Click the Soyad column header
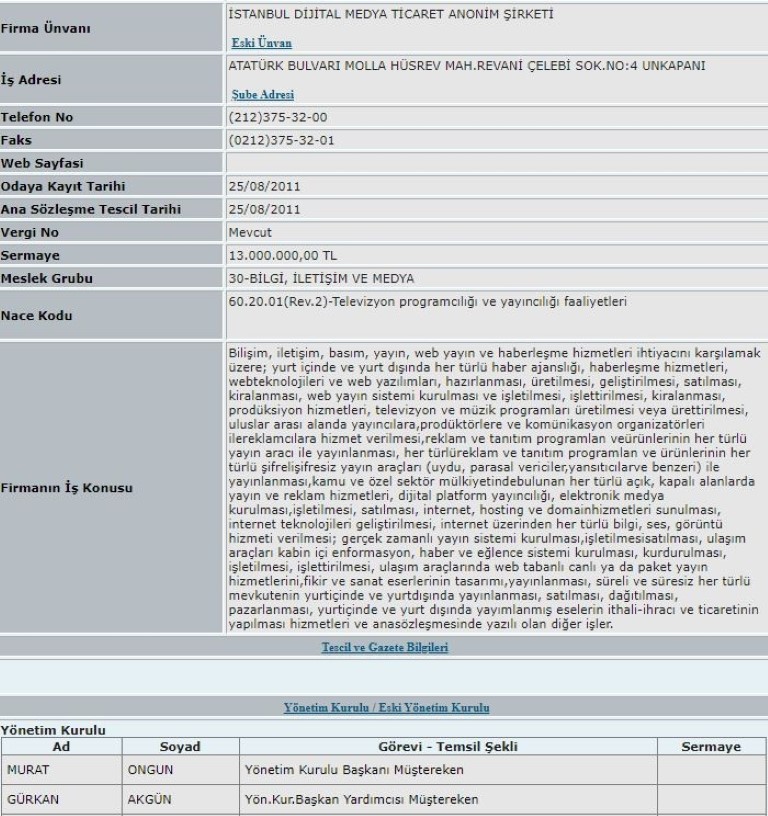This screenshot has height=816, width=768. tap(180, 747)
